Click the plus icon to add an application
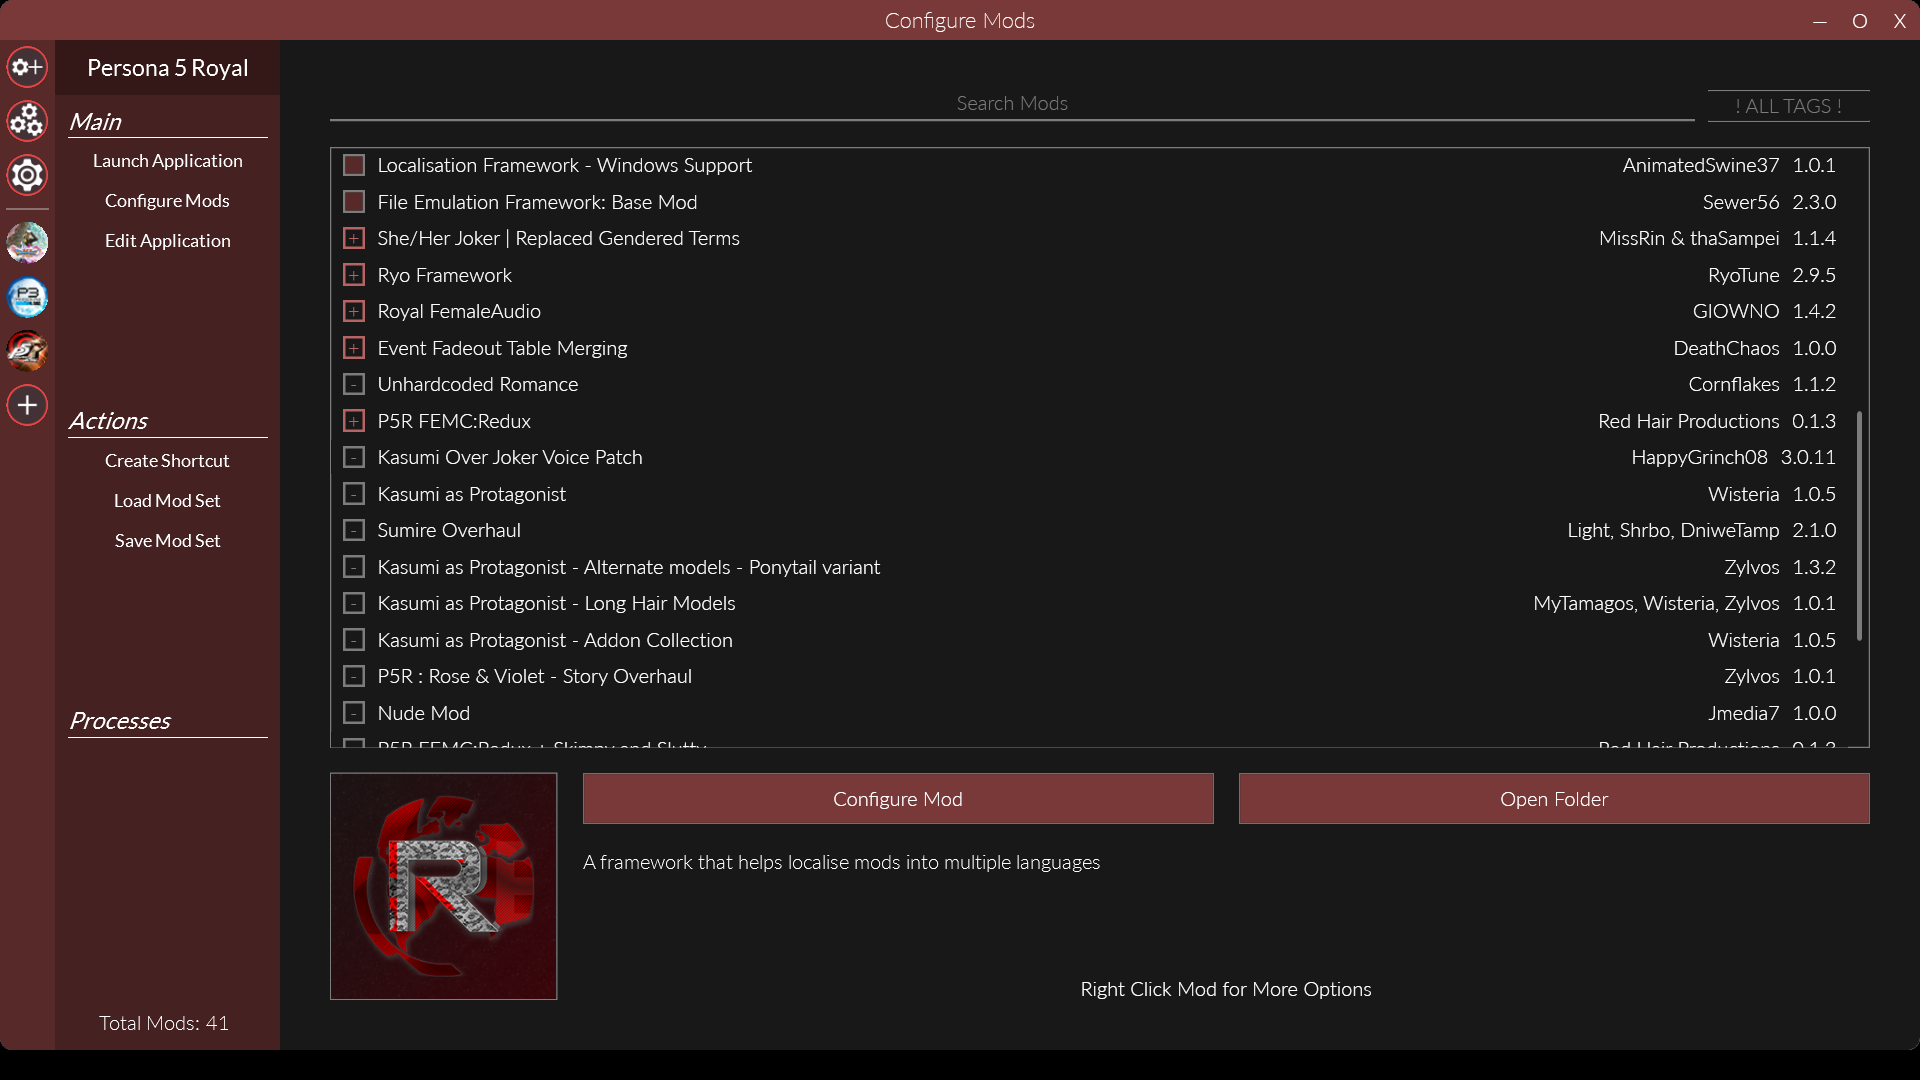This screenshot has width=1920, height=1080. pos(27,405)
